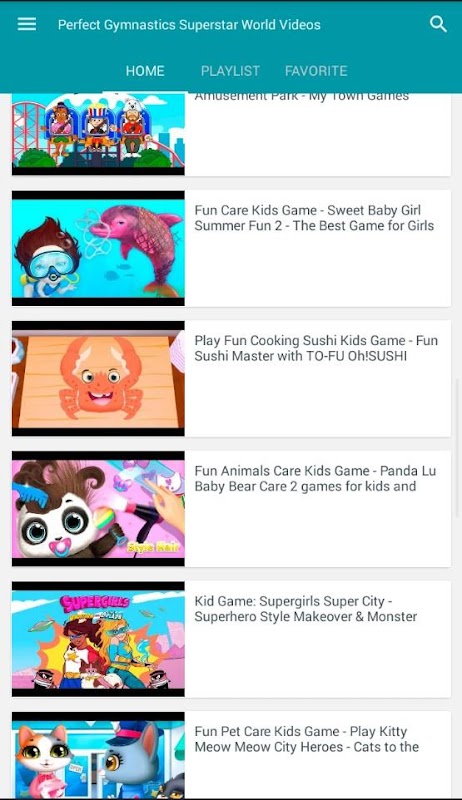Open the hamburger navigation menu
The width and height of the screenshot is (462, 800).
click(27, 24)
